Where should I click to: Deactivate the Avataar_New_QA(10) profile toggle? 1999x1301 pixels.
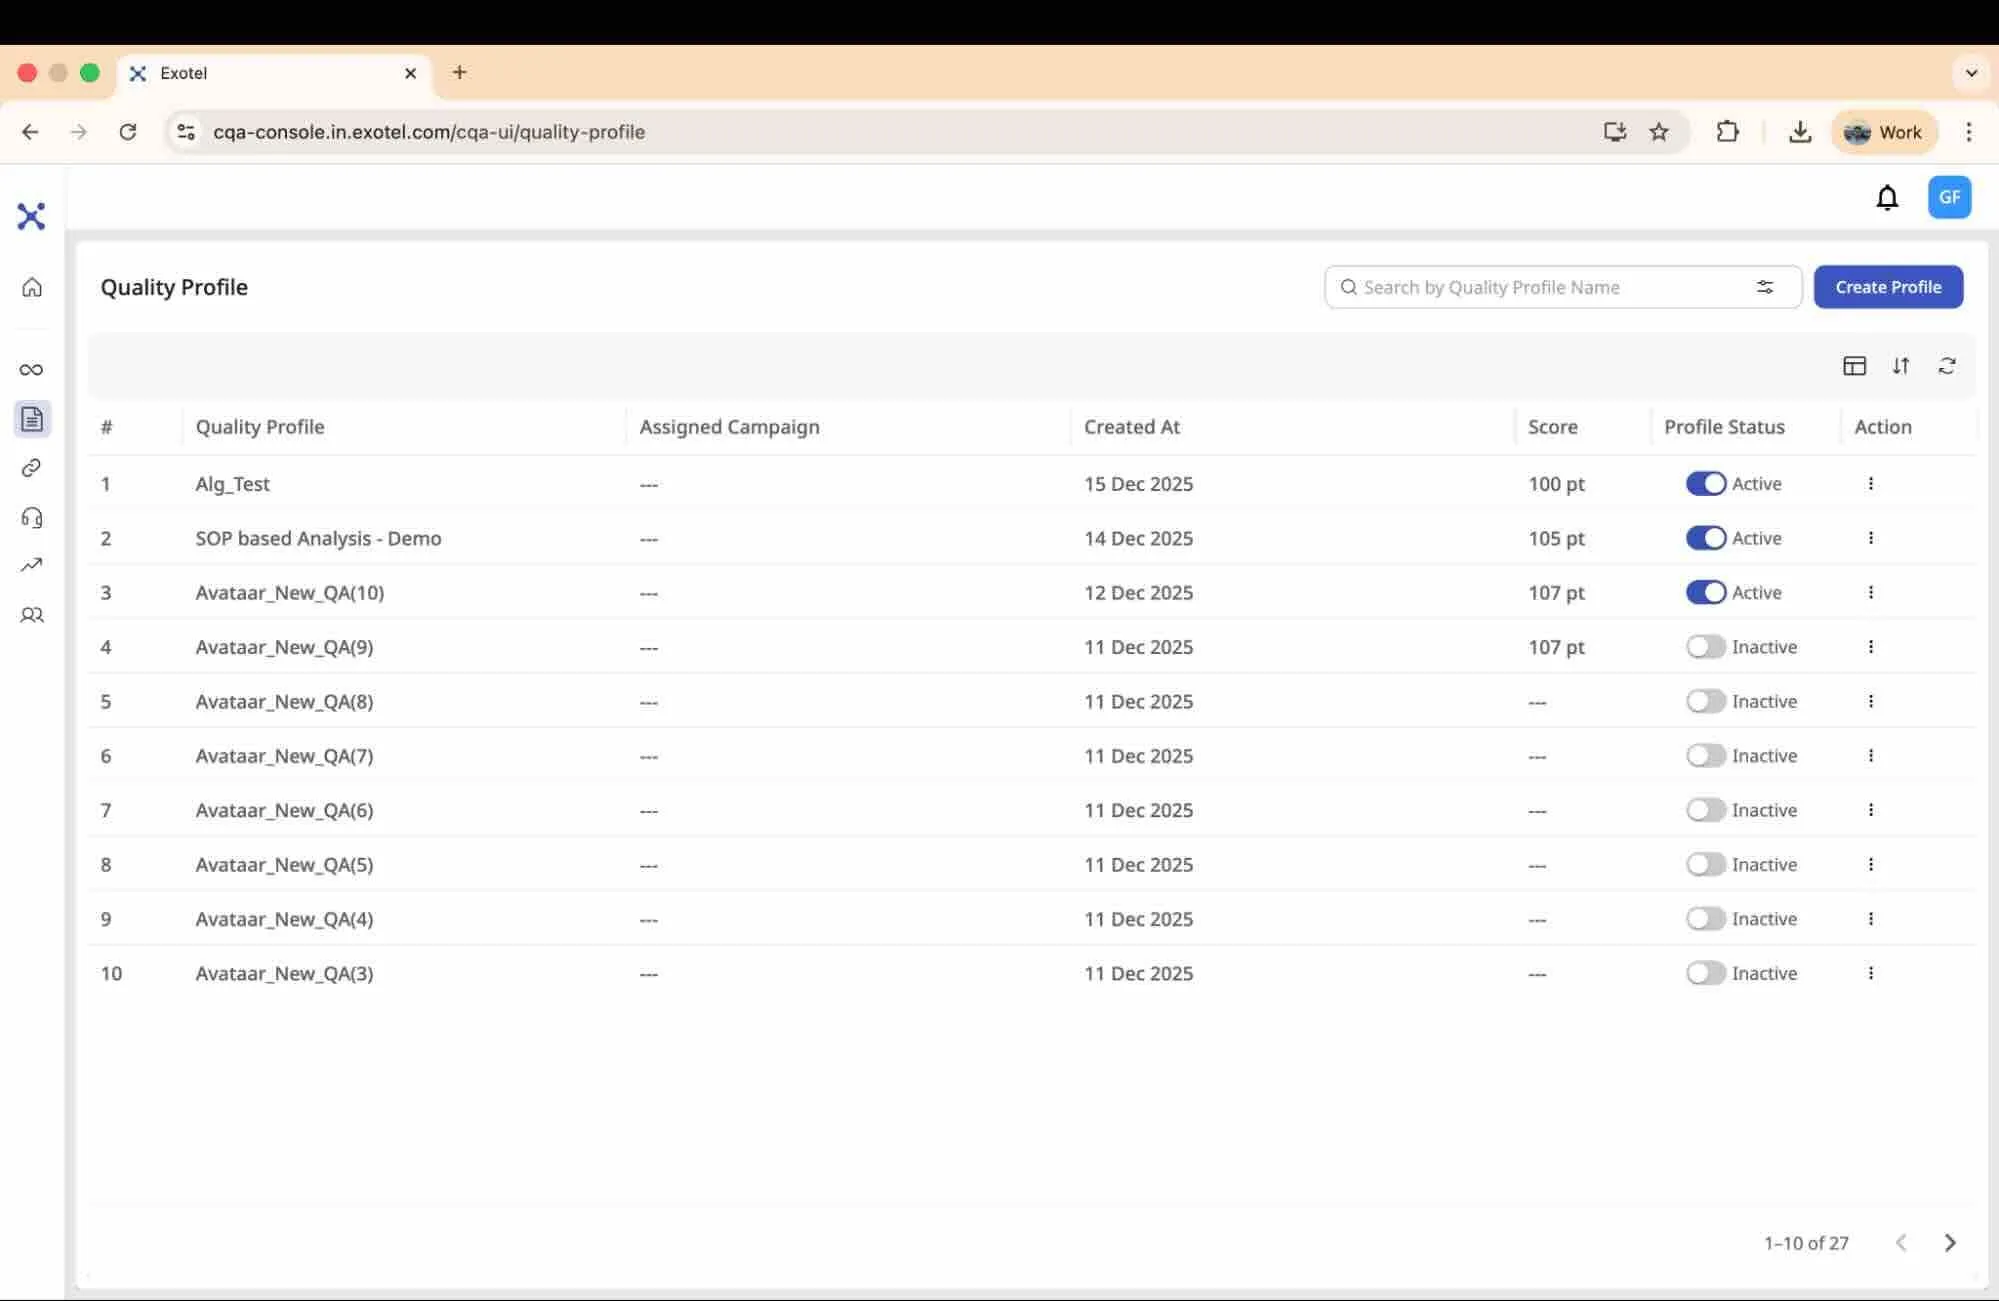tap(1705, 593)
